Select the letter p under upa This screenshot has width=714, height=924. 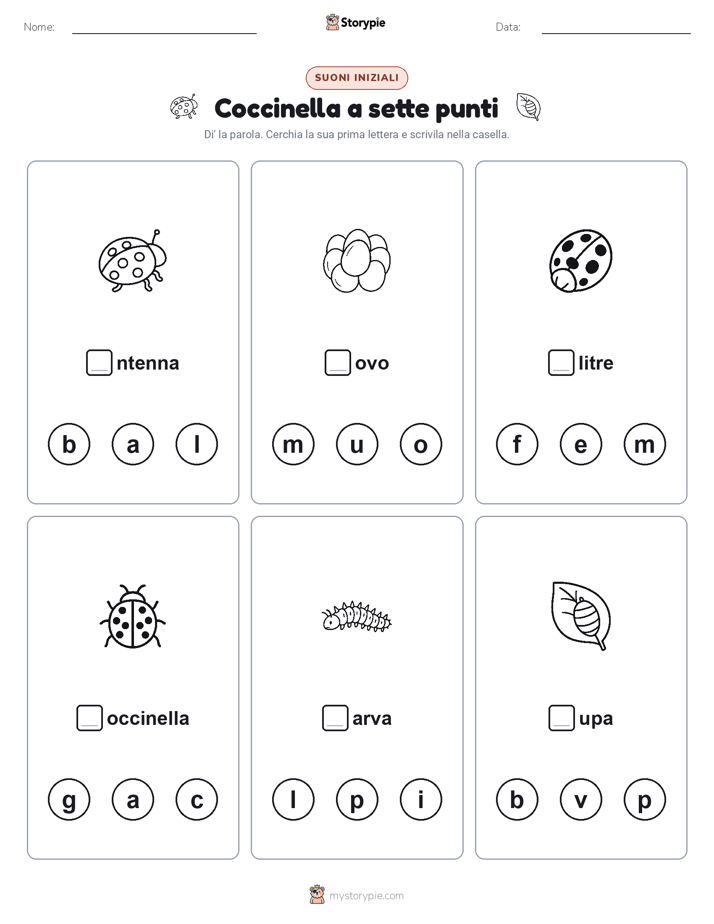[644, 800]
